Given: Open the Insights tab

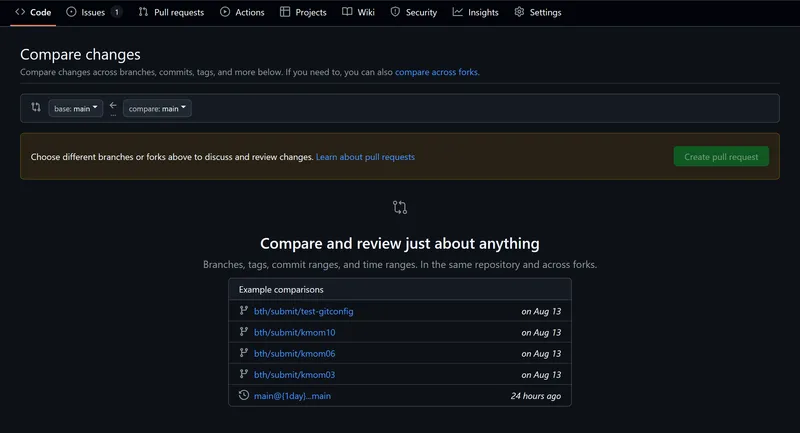Looking at the screenshot, I should click(x=475, y=12).
